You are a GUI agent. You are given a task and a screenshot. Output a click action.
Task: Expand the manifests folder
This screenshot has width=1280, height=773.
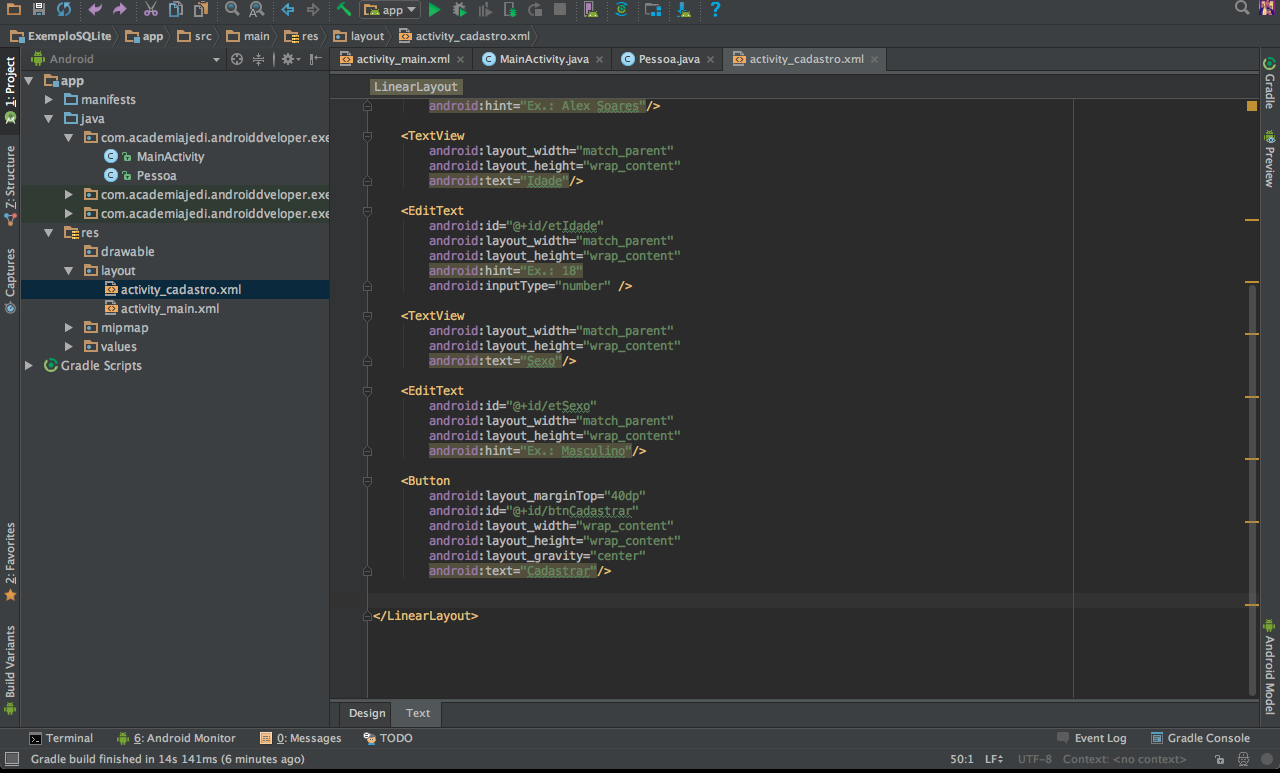coord(49,100)
